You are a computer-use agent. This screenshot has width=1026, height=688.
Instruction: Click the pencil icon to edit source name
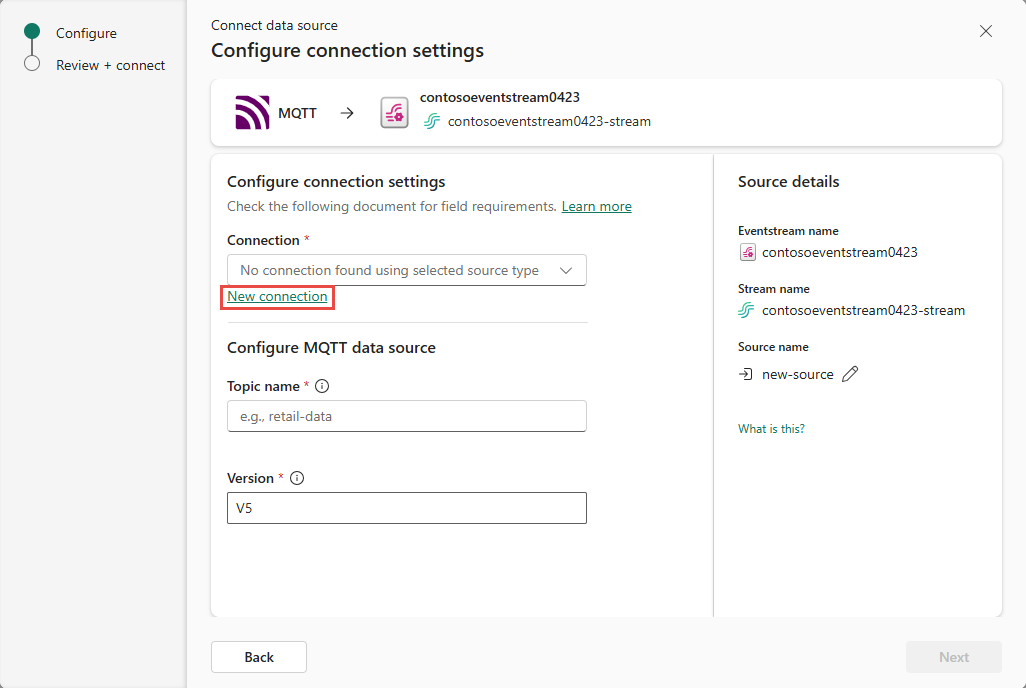850,374
